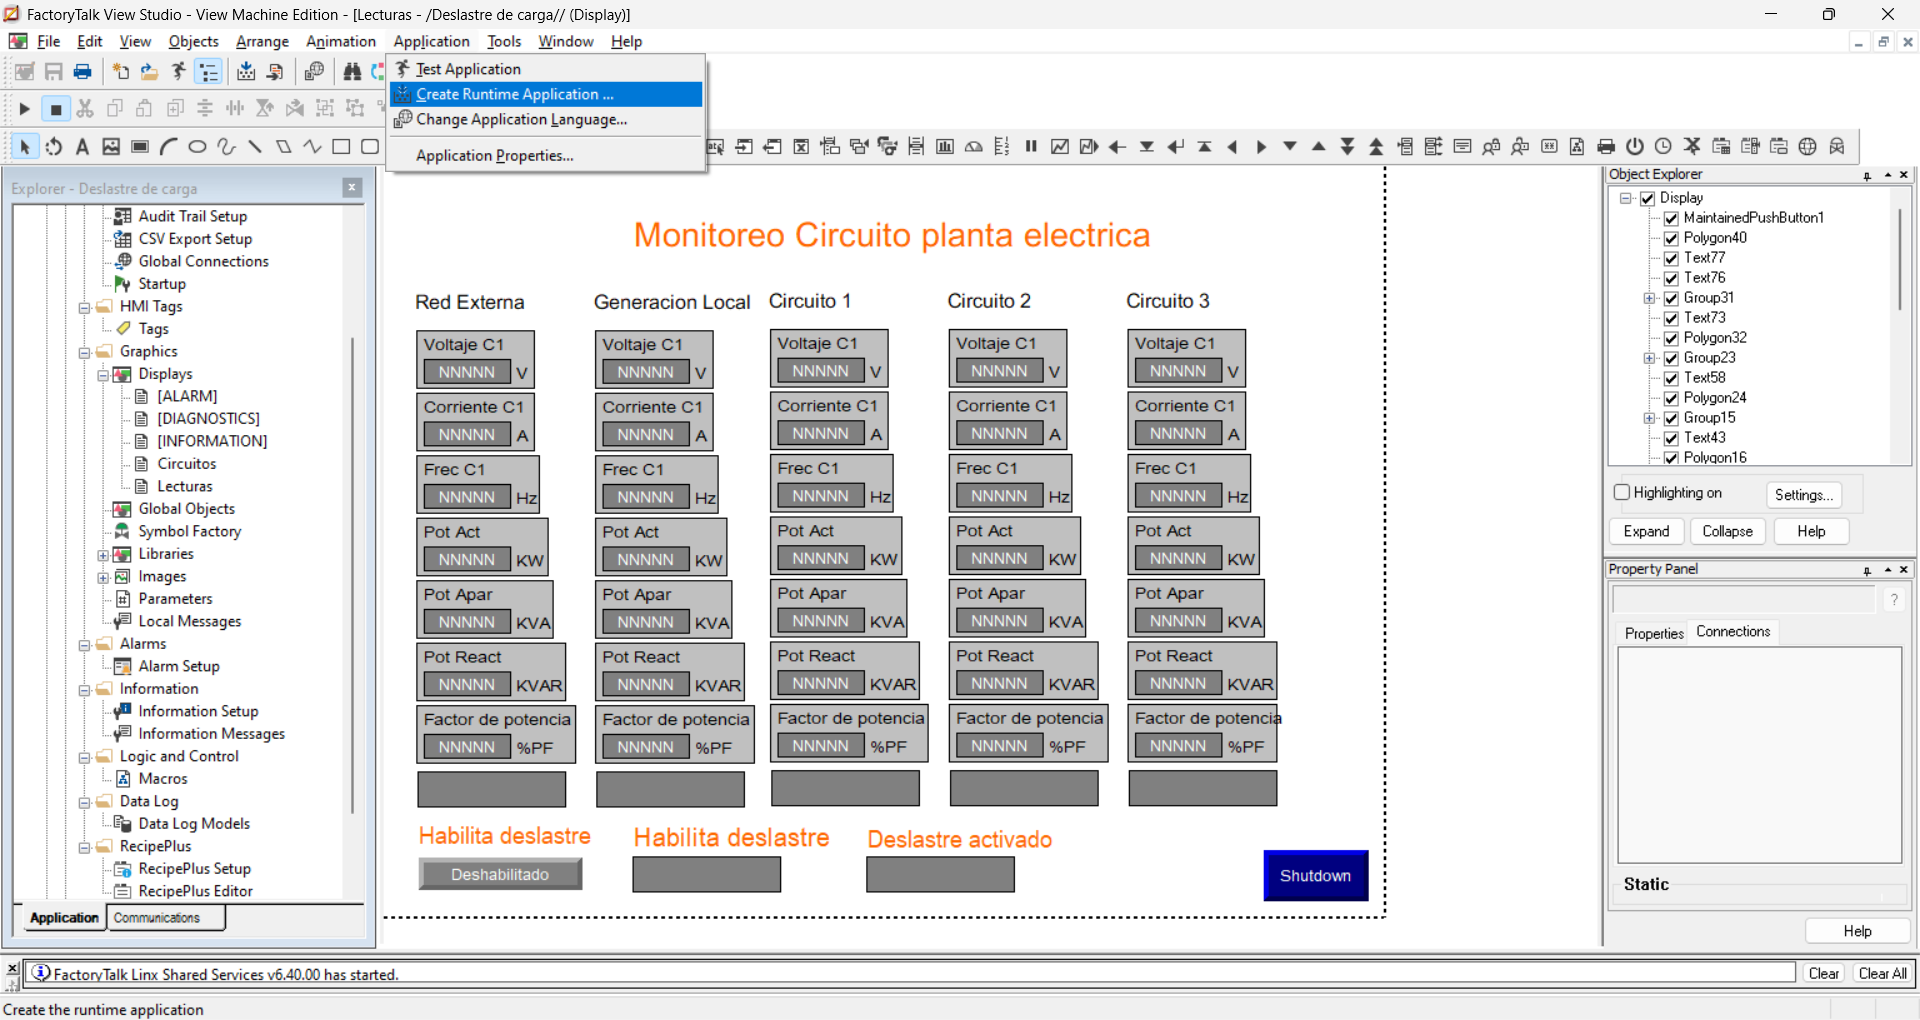Select the Text tool A icon

[82, 147]
